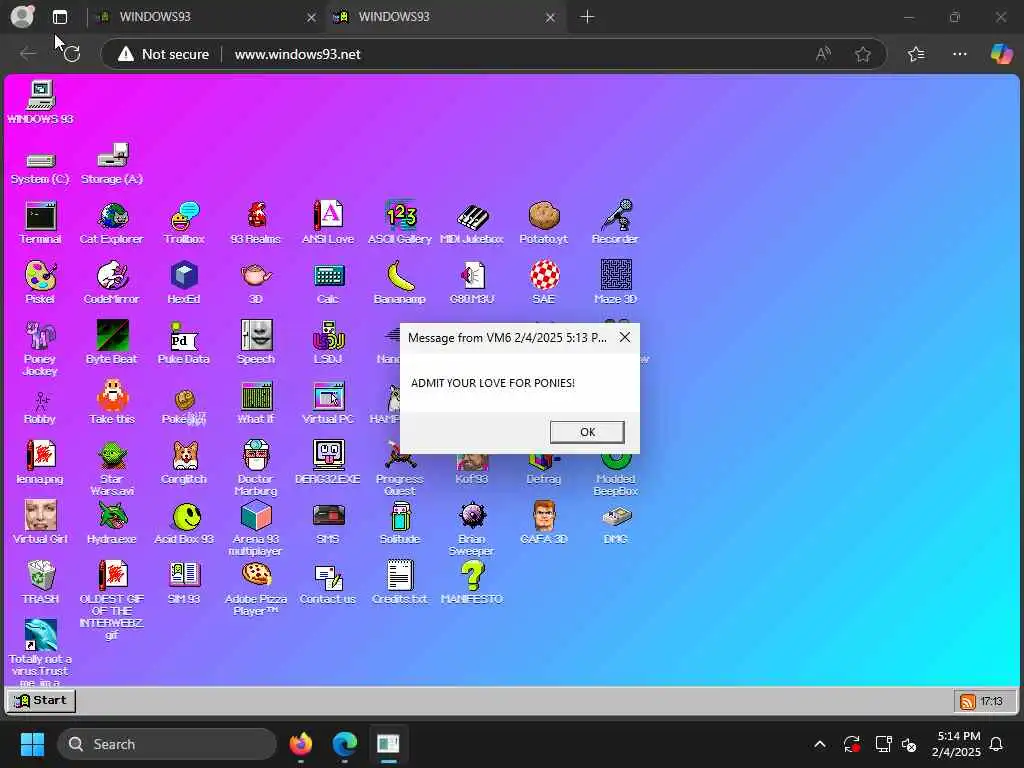Screen dimensions: 1024x768
Task: Launch Adobe Pizza Player icon
Action: [x=256, y=588]
